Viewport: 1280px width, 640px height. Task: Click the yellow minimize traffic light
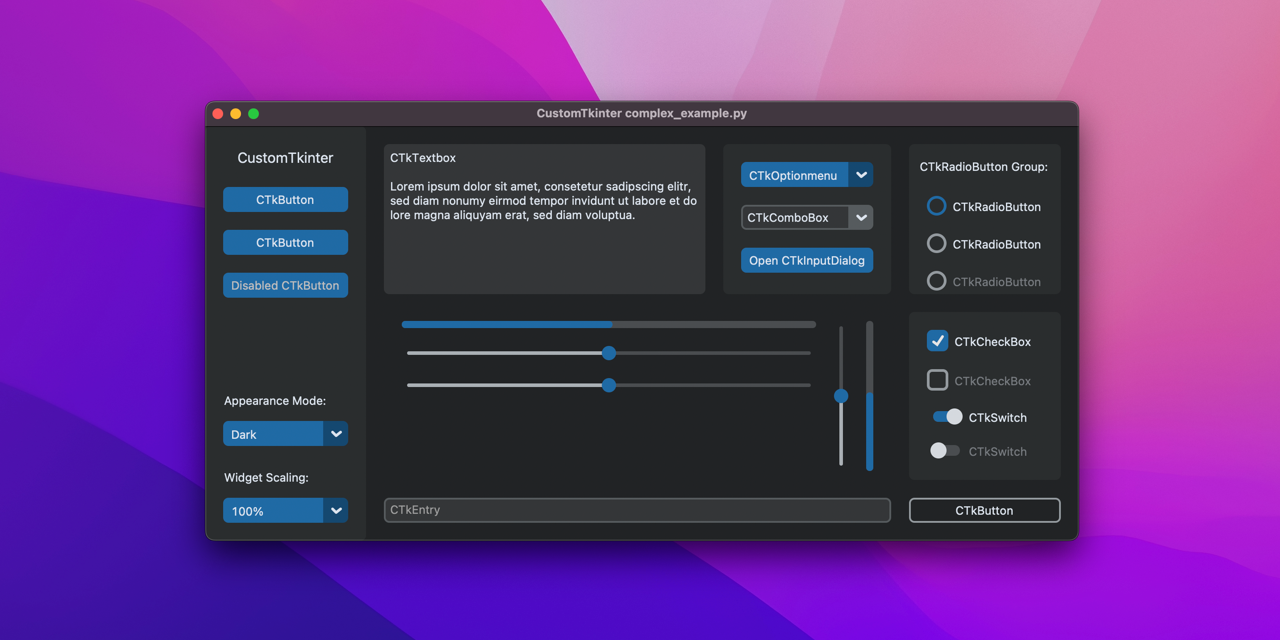pyautogui.click(x=235, y=113)
